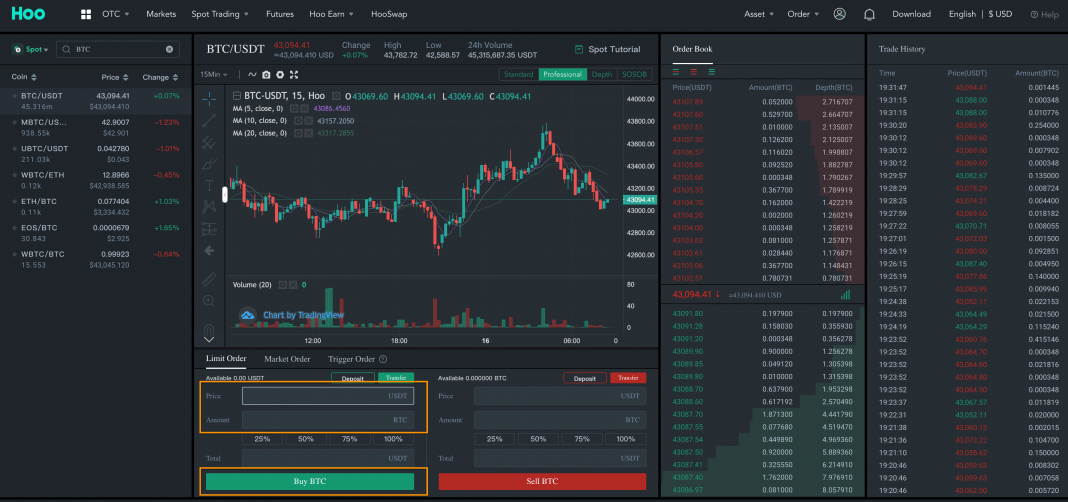Toggle visibility of Volume 20 indicator

282,285
